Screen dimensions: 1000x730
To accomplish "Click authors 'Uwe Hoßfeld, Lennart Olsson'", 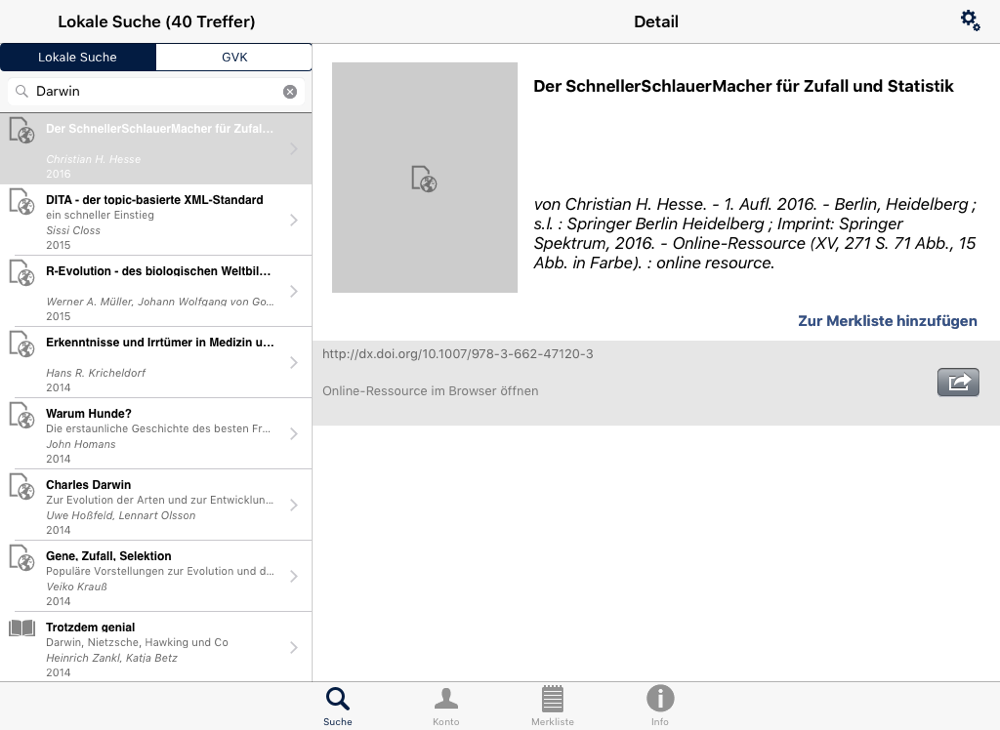I will coord(121,515).
